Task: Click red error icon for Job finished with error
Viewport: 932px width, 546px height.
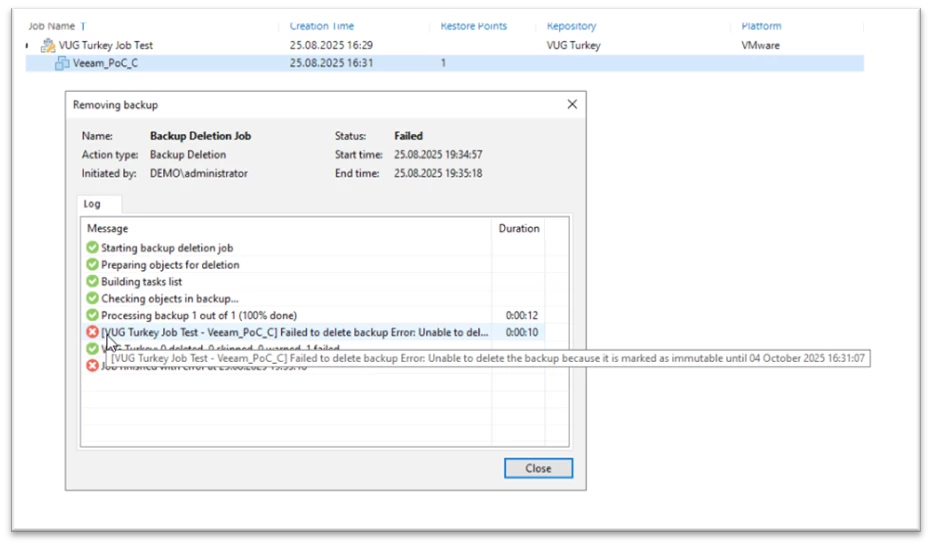Action: [x=92, y=365]
